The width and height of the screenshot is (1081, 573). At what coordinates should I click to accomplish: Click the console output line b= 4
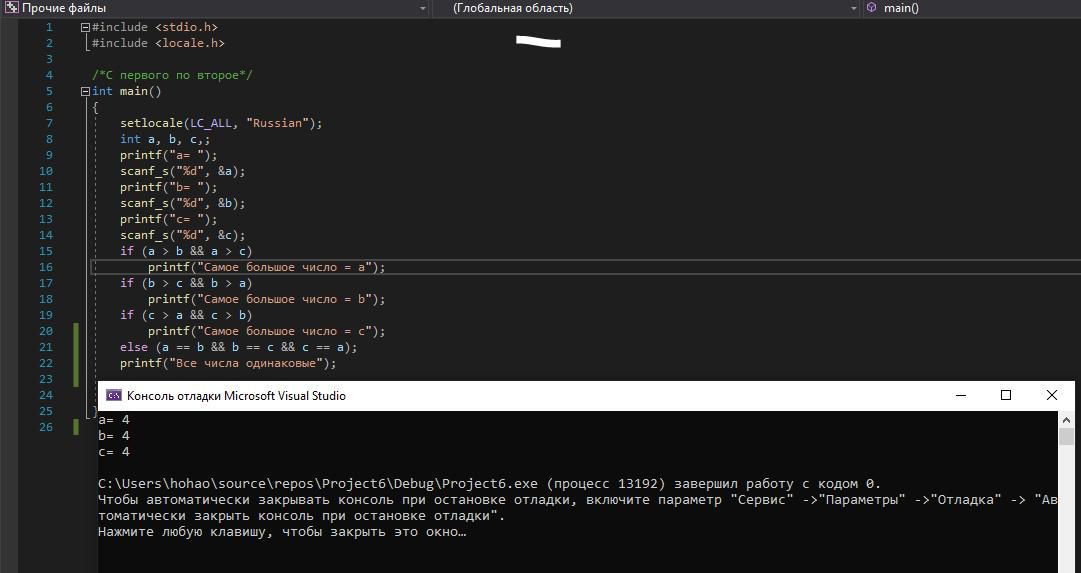(x=114, y=436)
